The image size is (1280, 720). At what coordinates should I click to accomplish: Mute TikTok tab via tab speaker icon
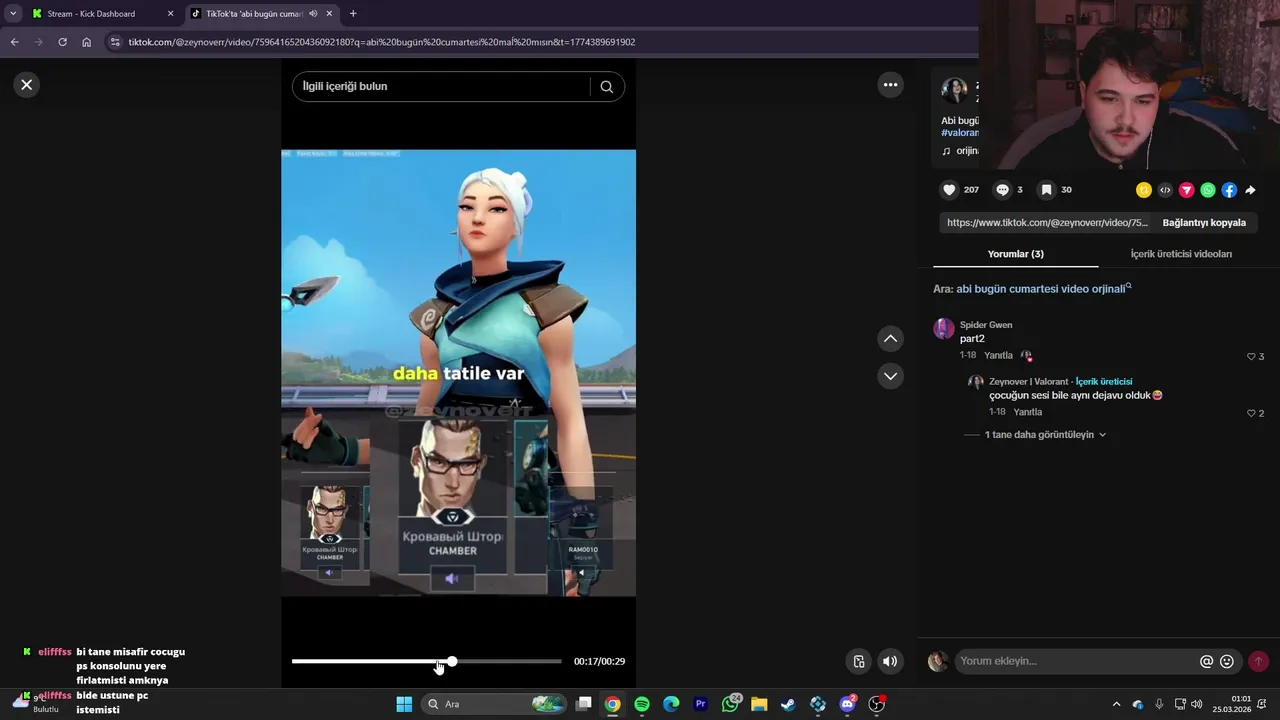coord(313,14)
